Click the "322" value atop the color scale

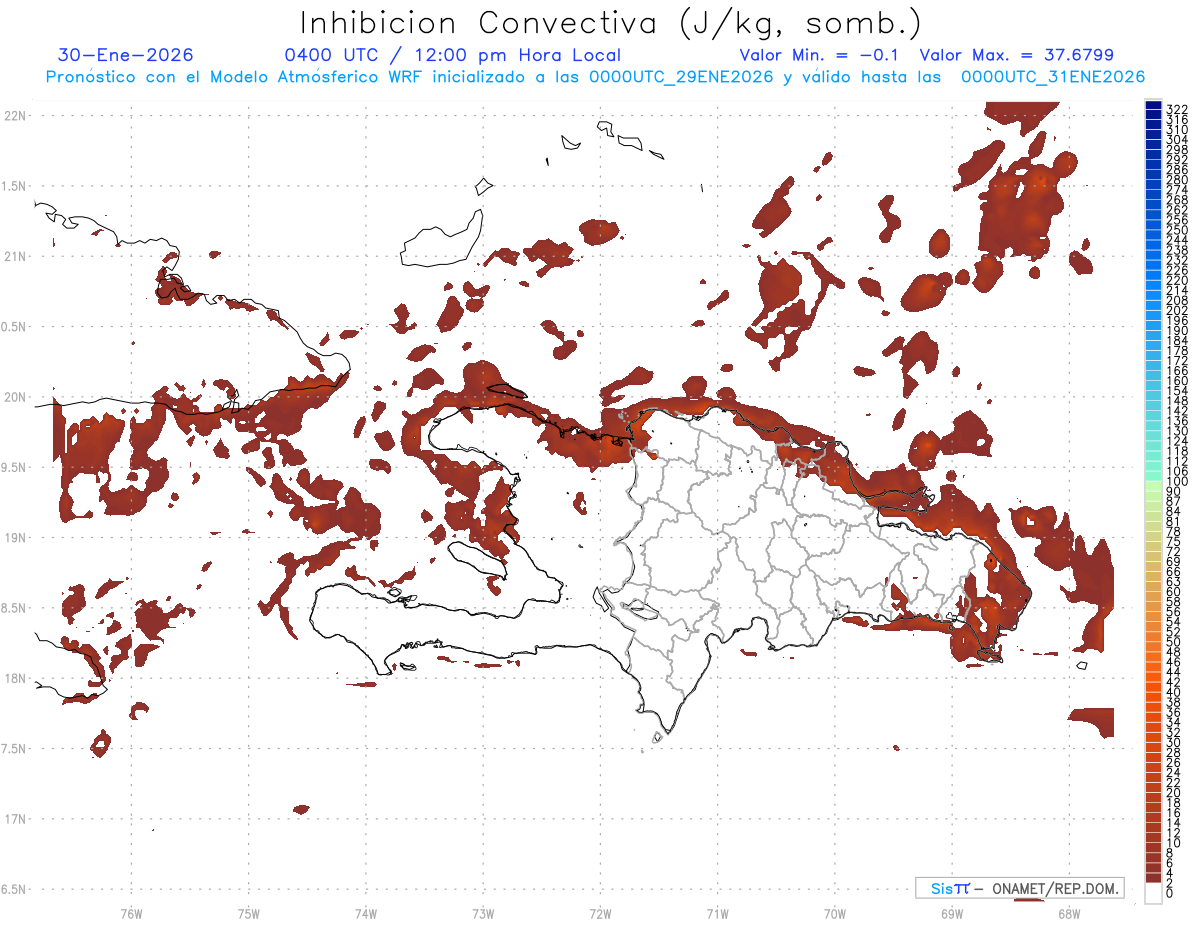click(1176, 109)
